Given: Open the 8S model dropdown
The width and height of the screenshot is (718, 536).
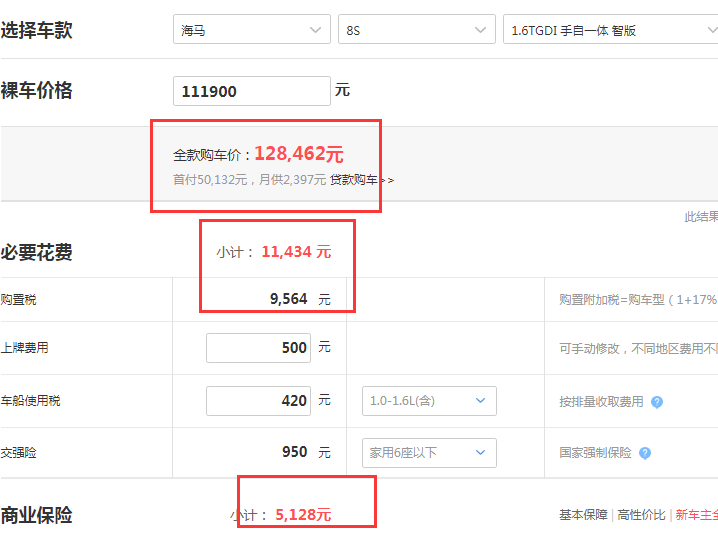Looking at the screenshot, I should coord(417,29).
